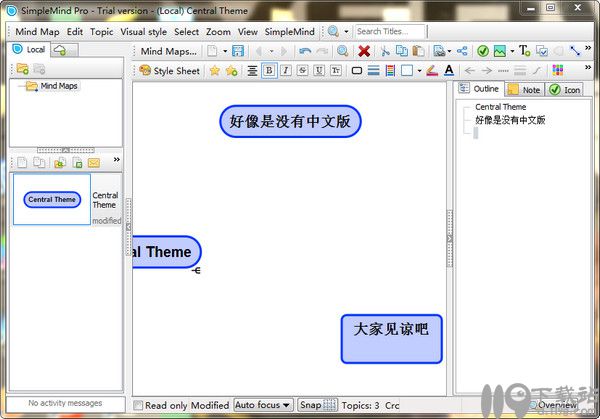The image size is (600, 419).
Task: Click the yellow star icon
Action: (x=215, y=70)
